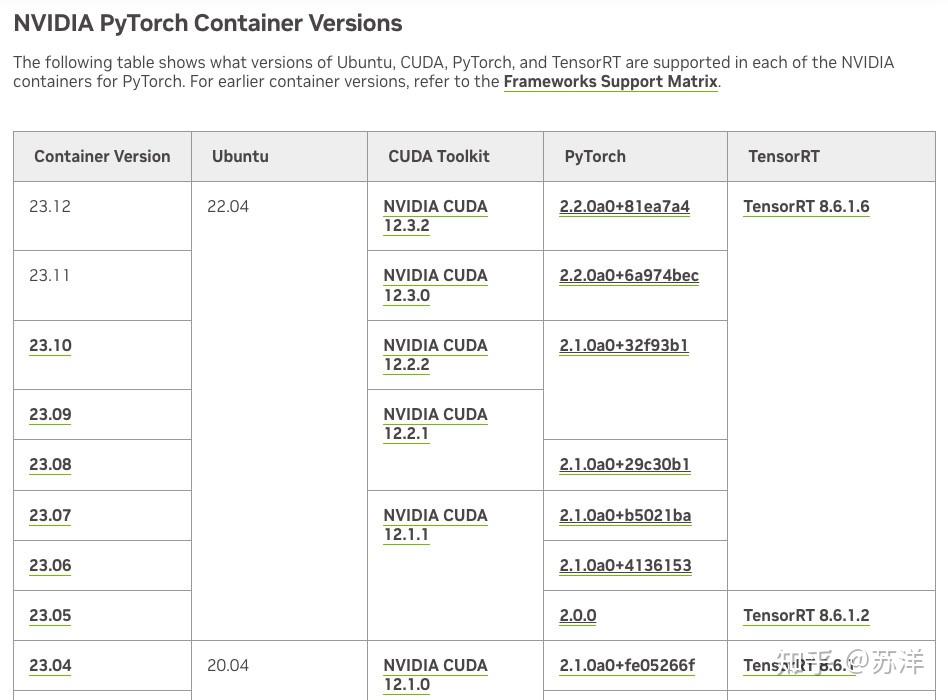Open container version 23.07 link

coord(50,516)
